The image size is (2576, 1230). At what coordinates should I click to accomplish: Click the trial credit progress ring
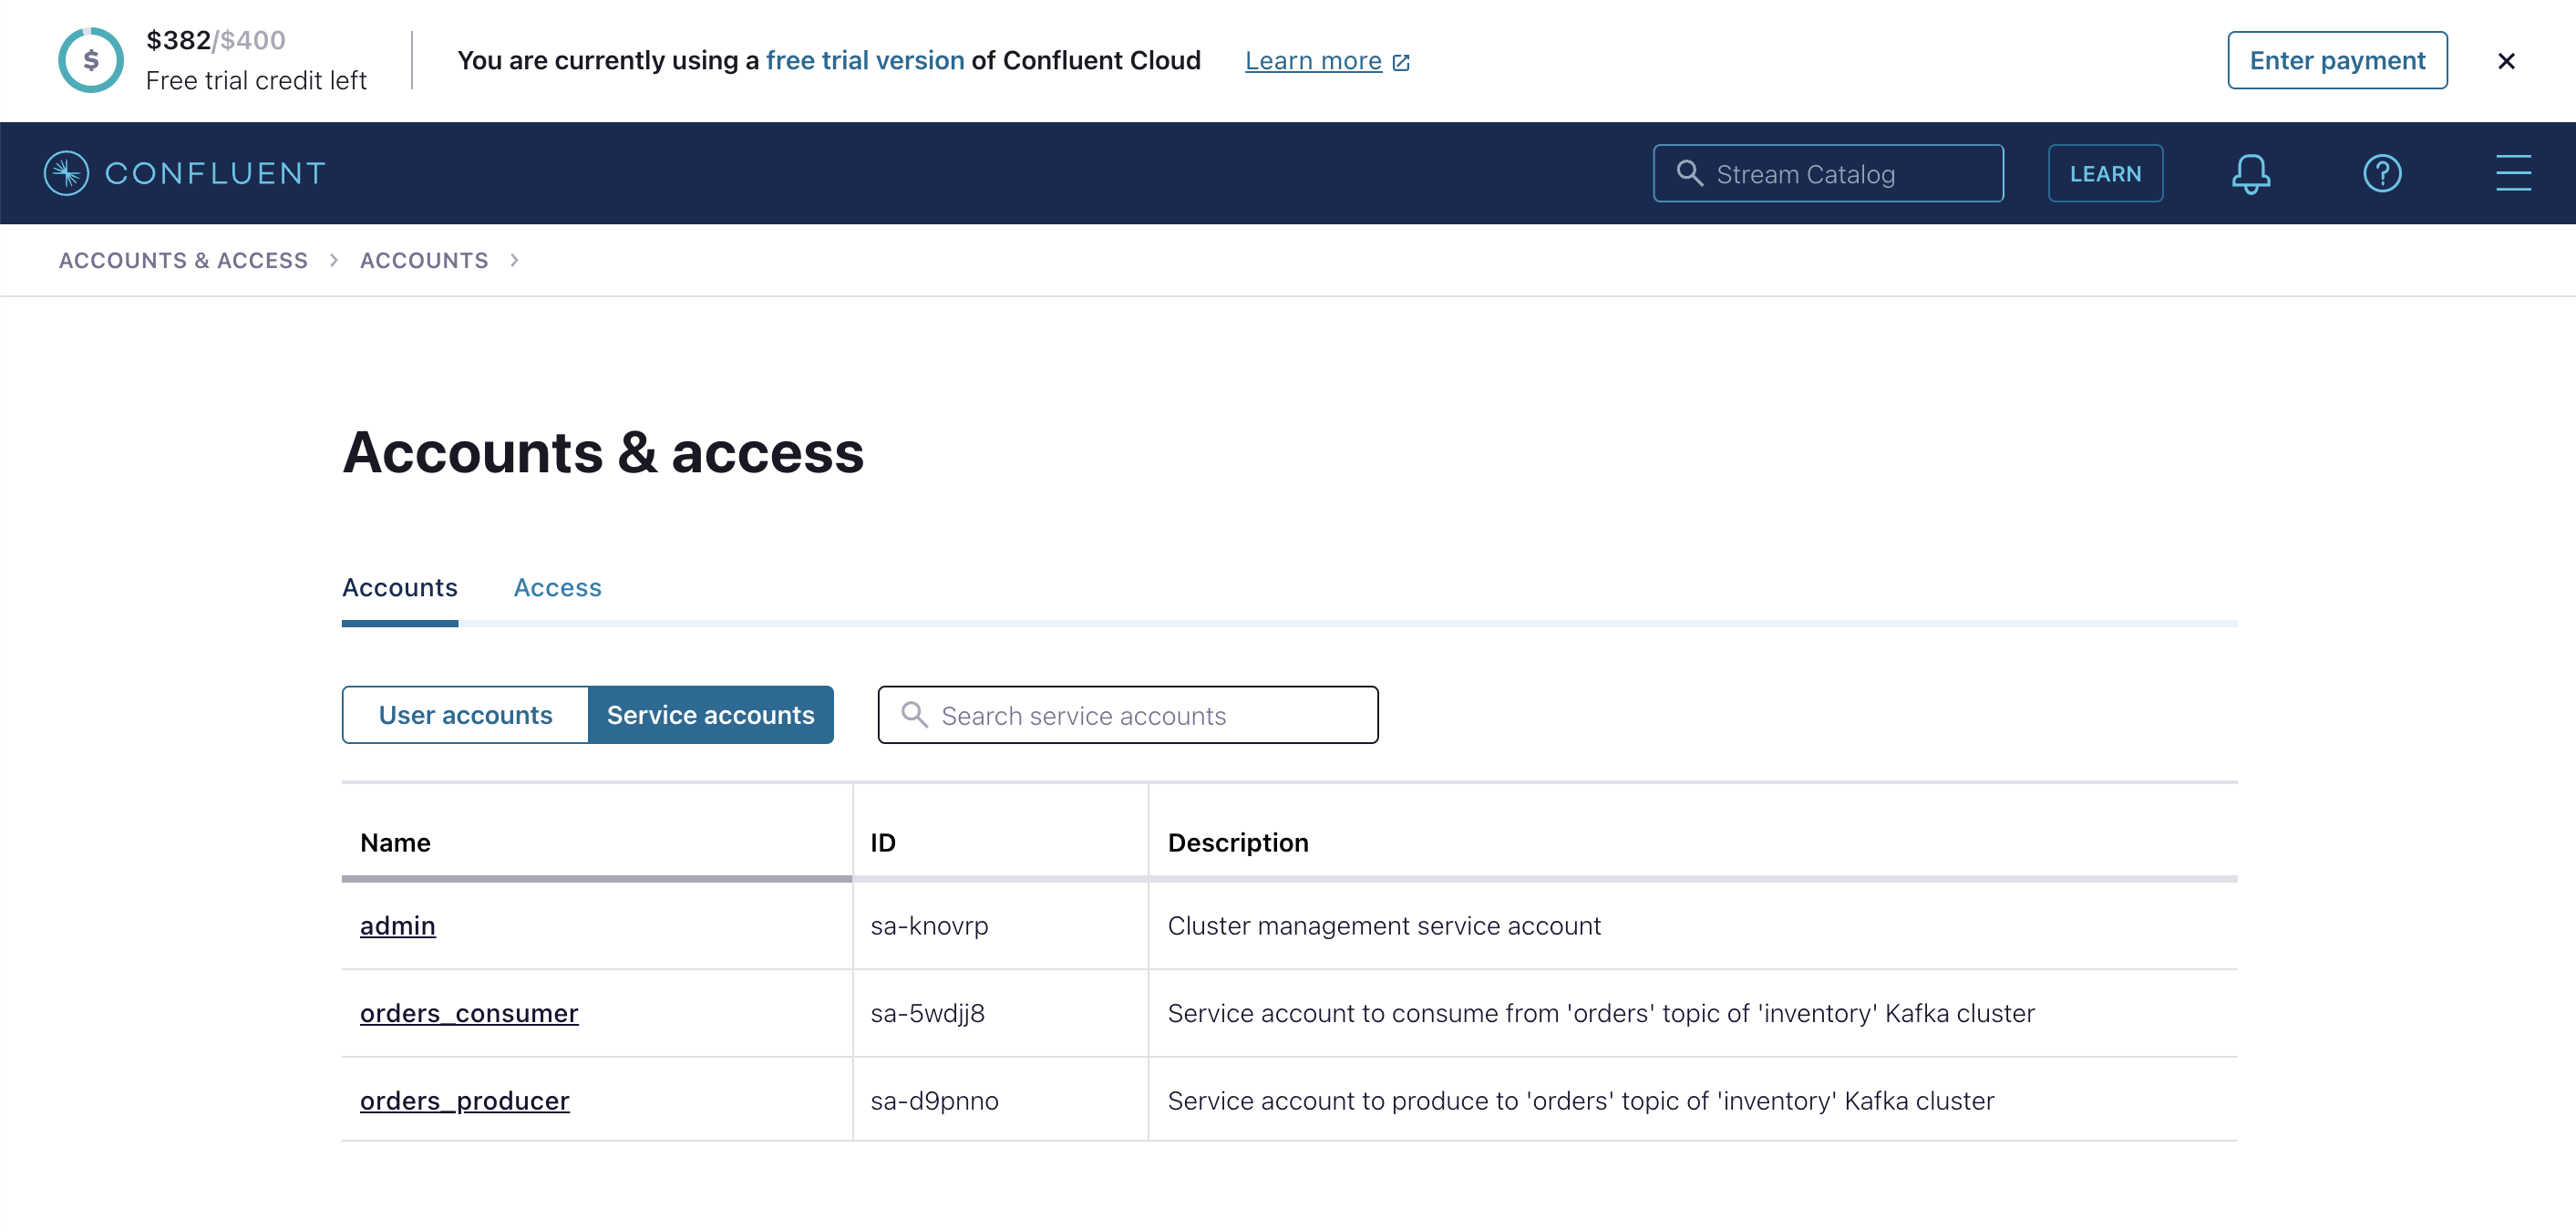(91, 60)
